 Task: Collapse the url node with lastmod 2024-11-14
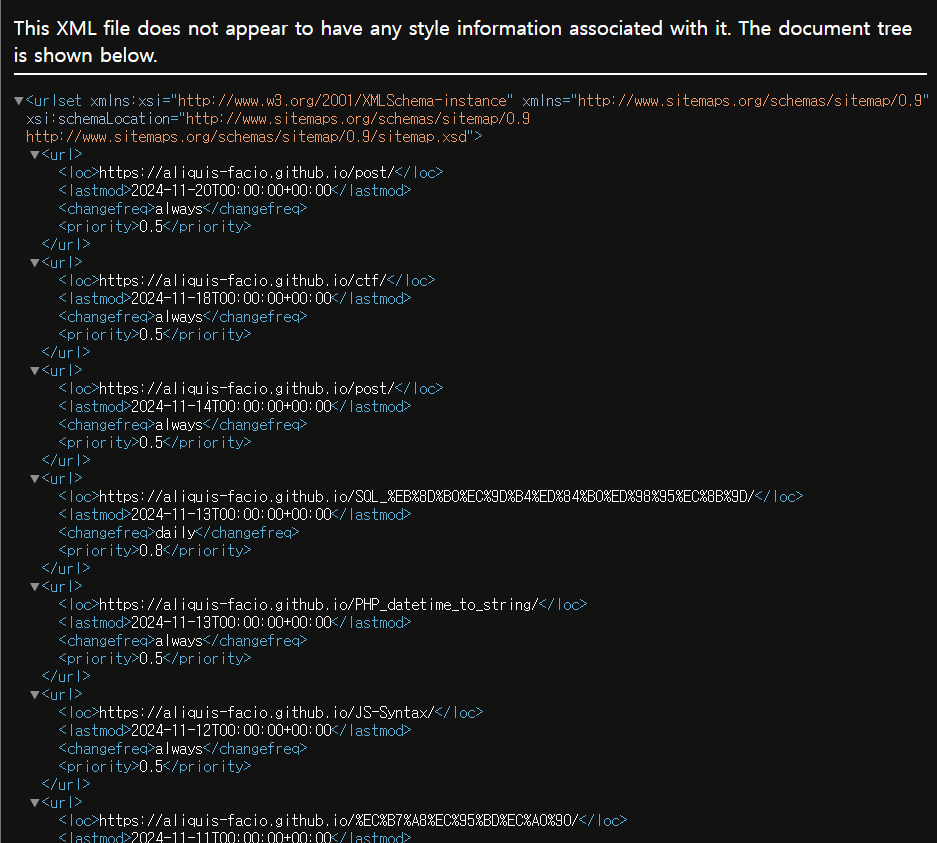pyautogui.click(x=35, y=371)
